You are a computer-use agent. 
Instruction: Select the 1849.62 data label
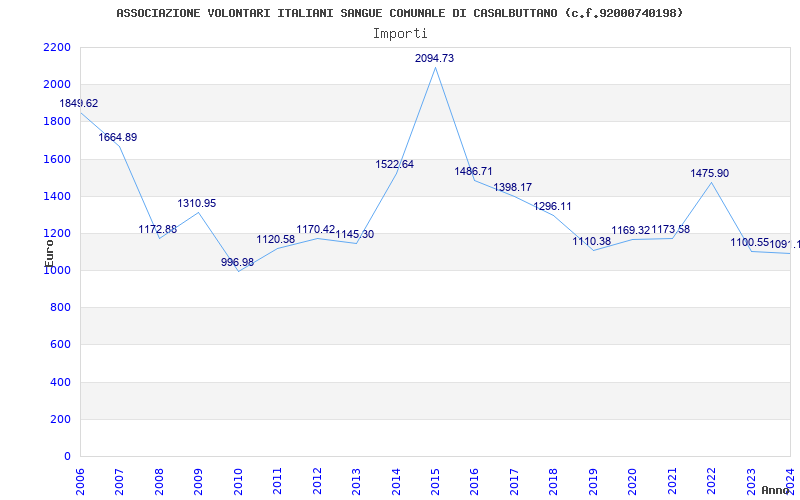79,104
